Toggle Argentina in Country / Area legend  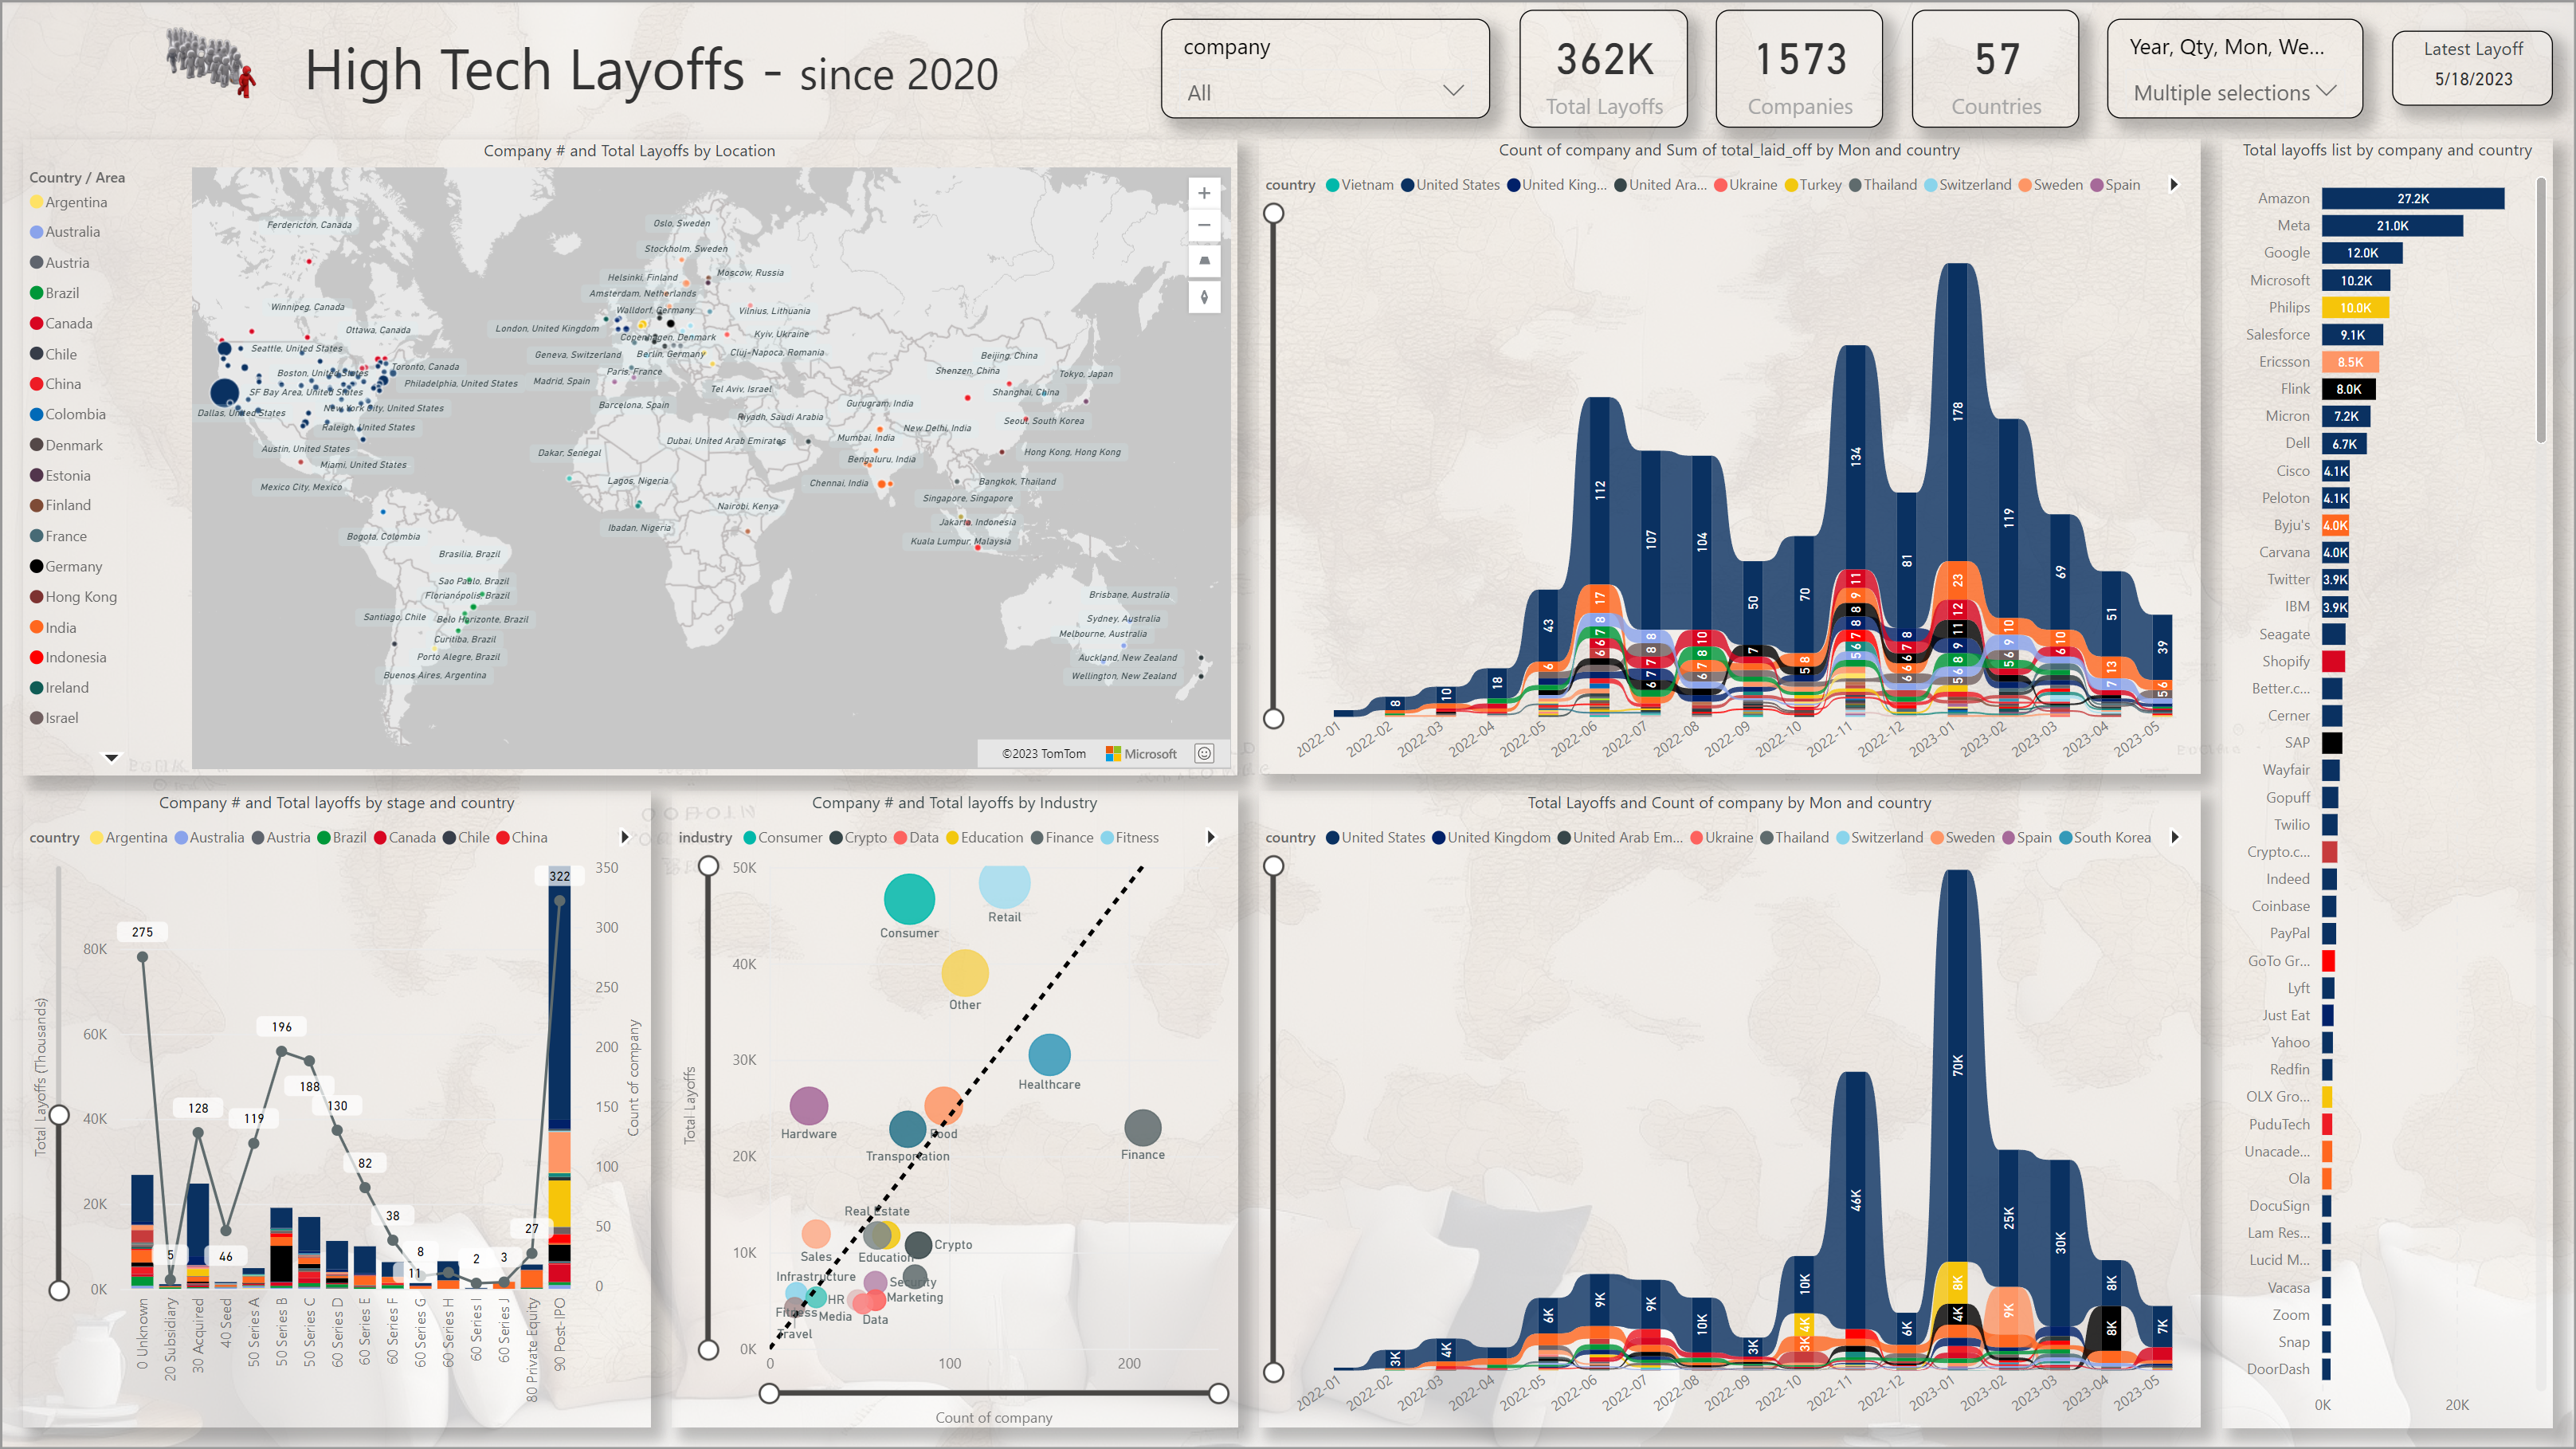(x=75, y=202)
